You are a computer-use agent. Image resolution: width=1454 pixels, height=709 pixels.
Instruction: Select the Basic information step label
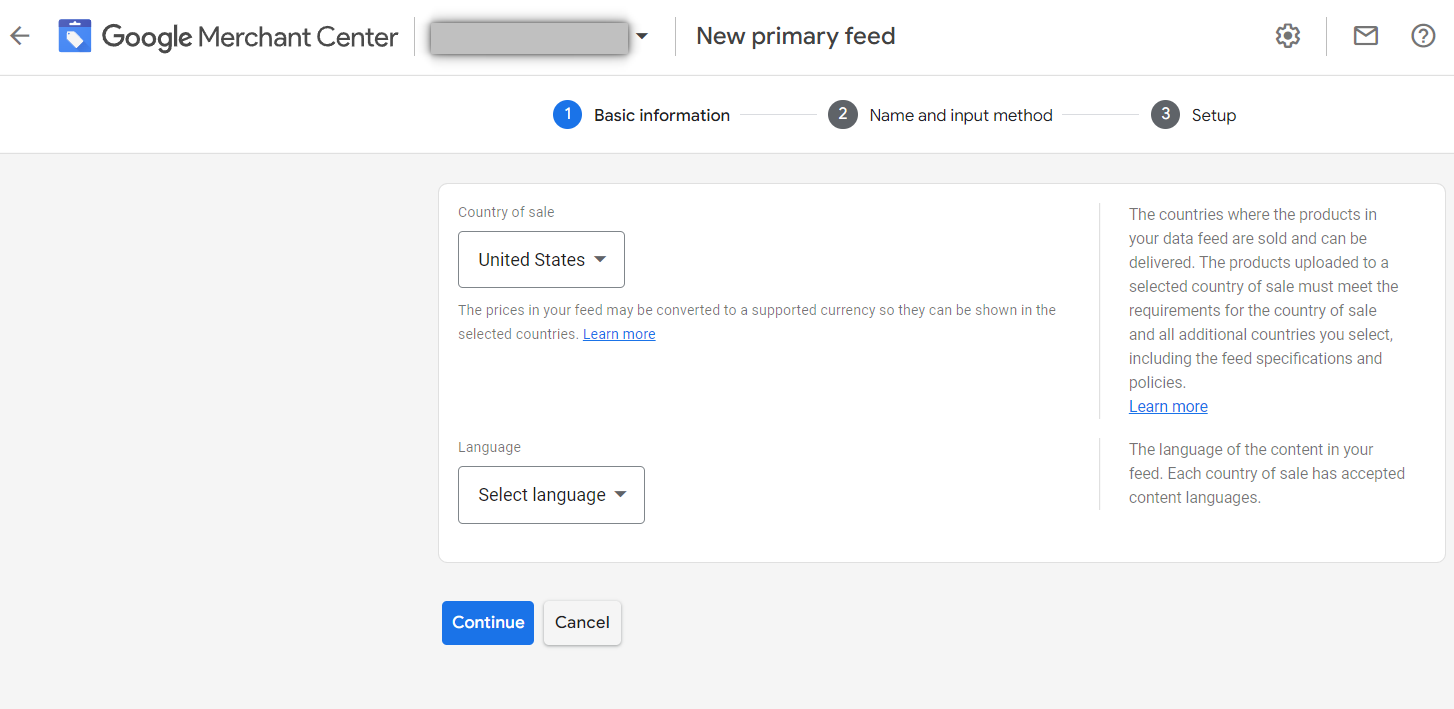point(661,116)
